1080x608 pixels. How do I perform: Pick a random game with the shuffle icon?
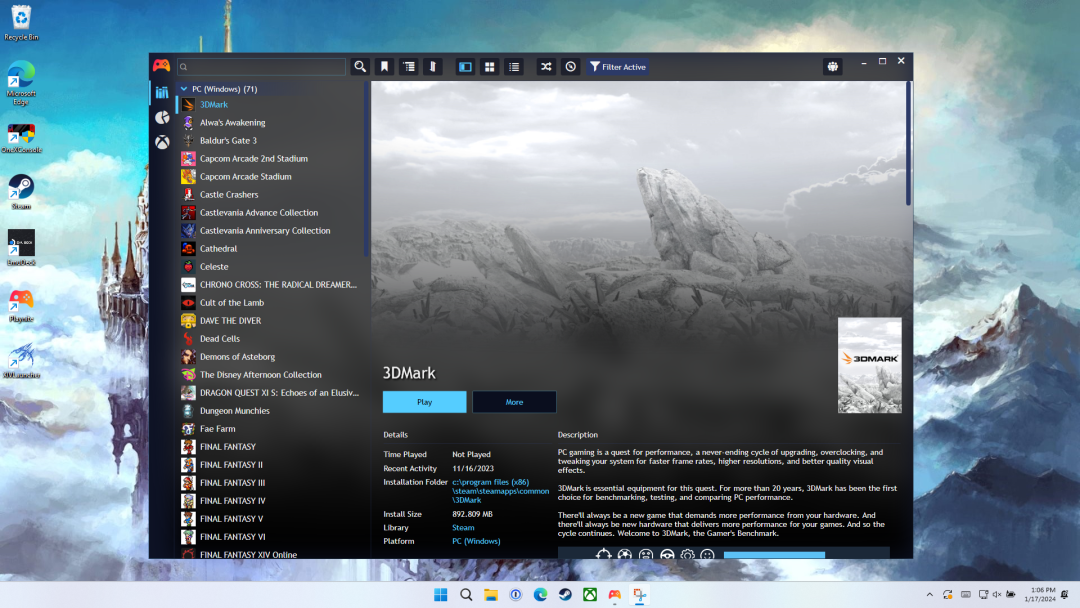pyautogui.click(x=545, y=66)
